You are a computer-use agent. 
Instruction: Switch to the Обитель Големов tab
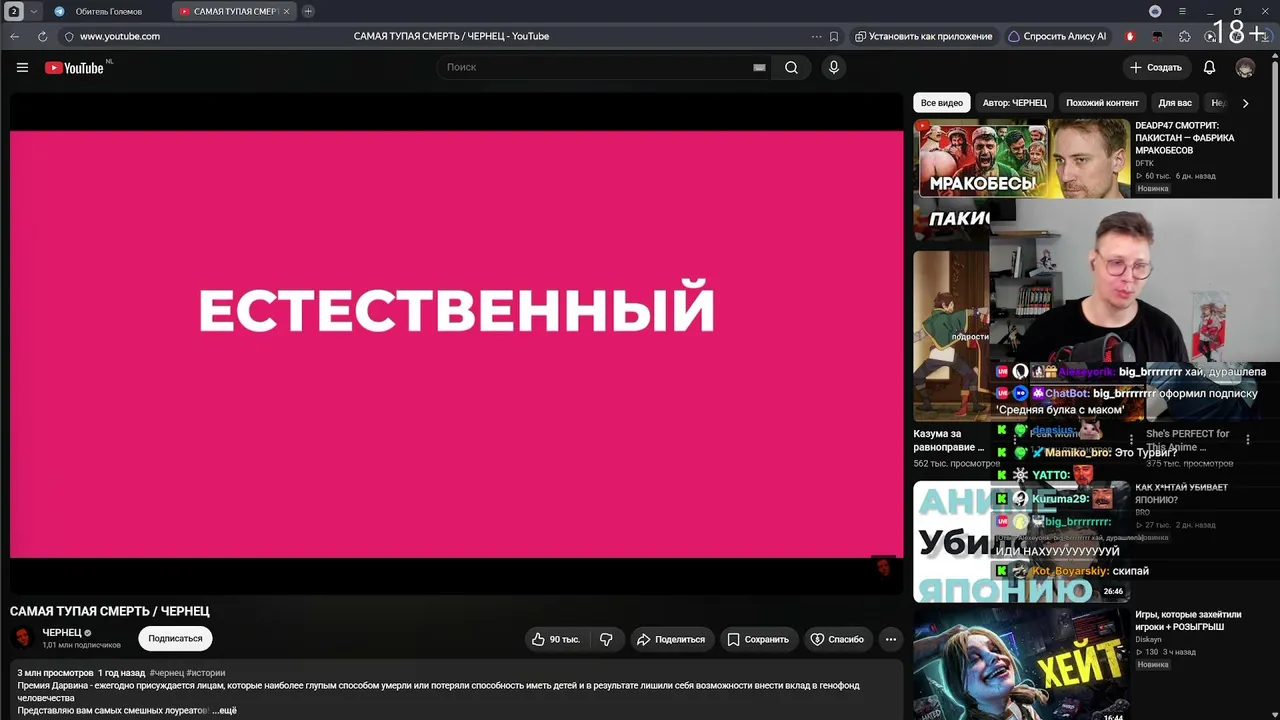point(107,11)
